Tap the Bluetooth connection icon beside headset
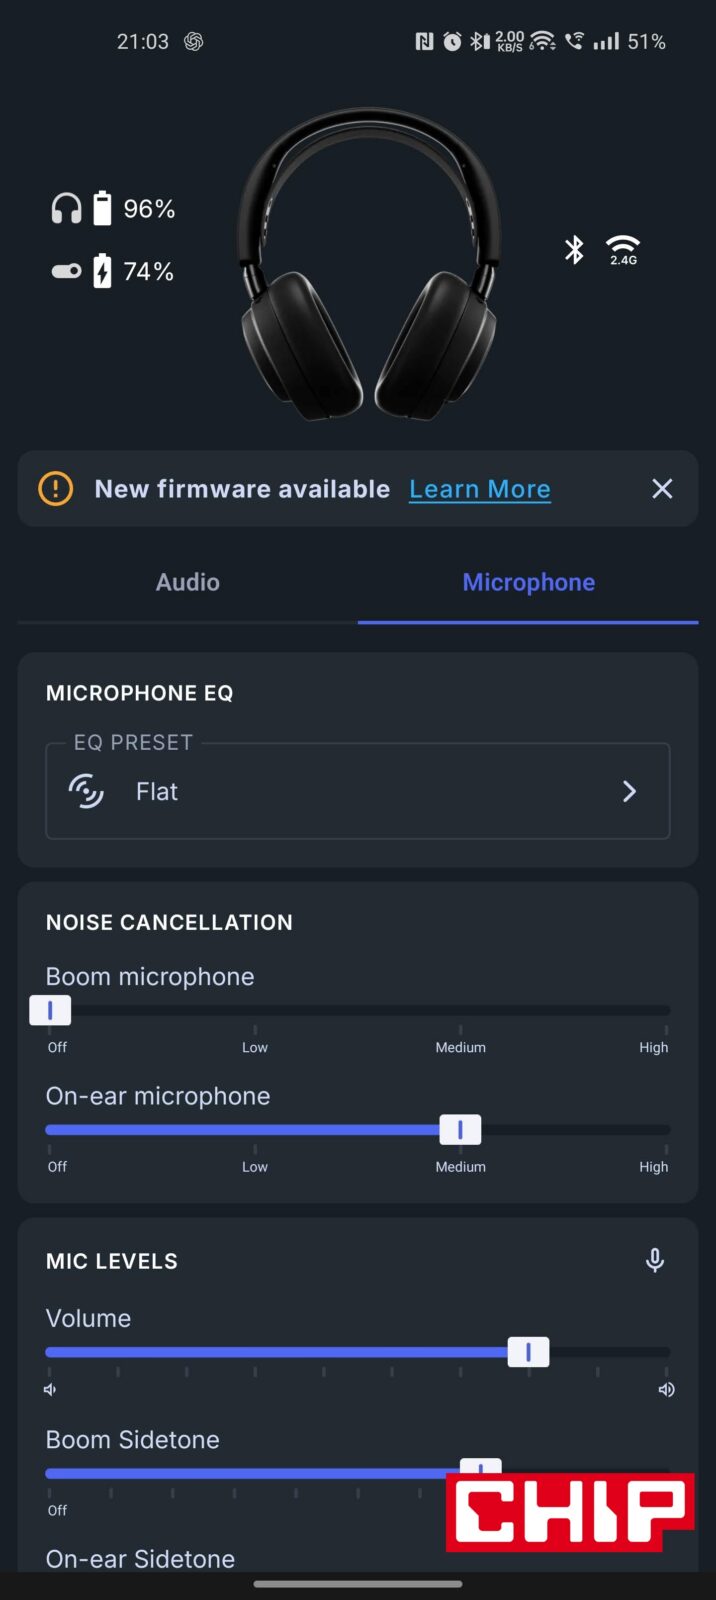The height and width of the screenshot is (1600, 716). pyautogui.click(x=574, y=249)
